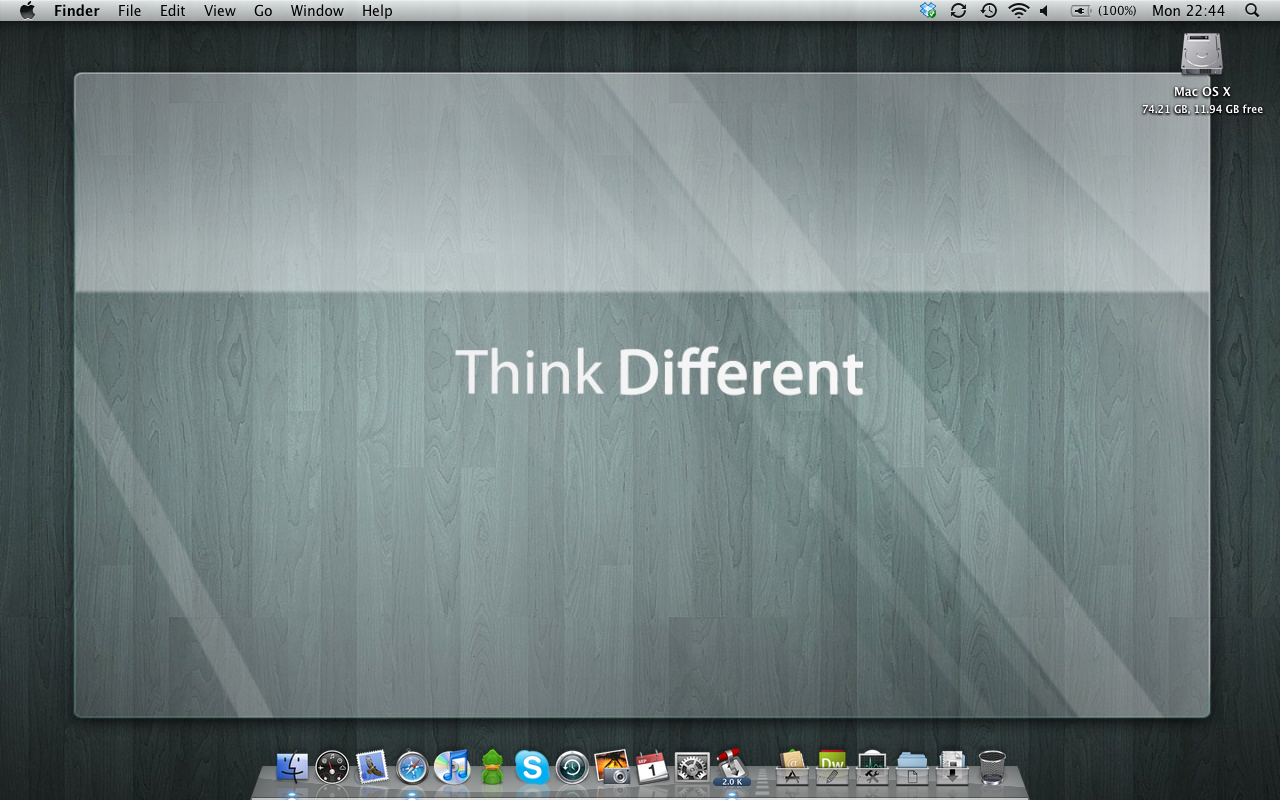Open System Preferences gear icon
The image size is (1280, 800).
(692, 768)
